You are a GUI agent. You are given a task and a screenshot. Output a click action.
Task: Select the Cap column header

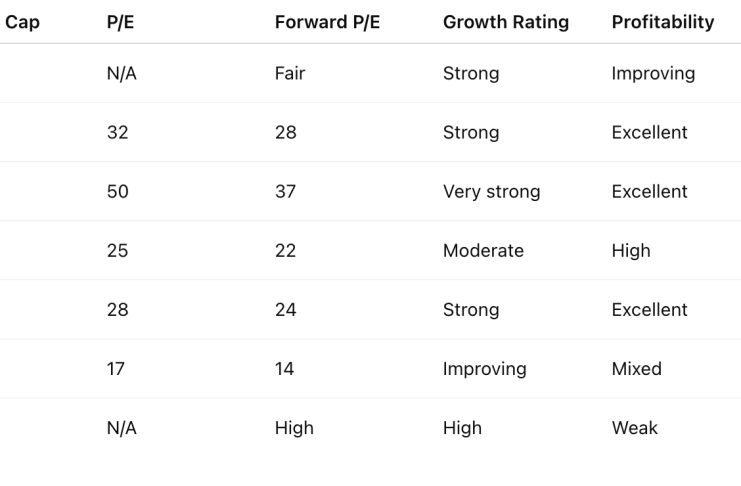tap(23, 22)
